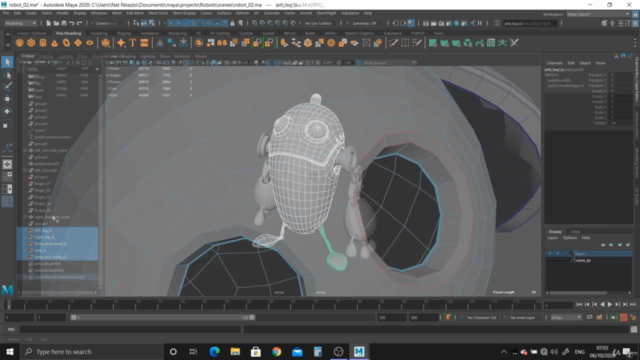Toggle Four View layout button
Viewport: 640px width, 360px height.
pos(7,177)
